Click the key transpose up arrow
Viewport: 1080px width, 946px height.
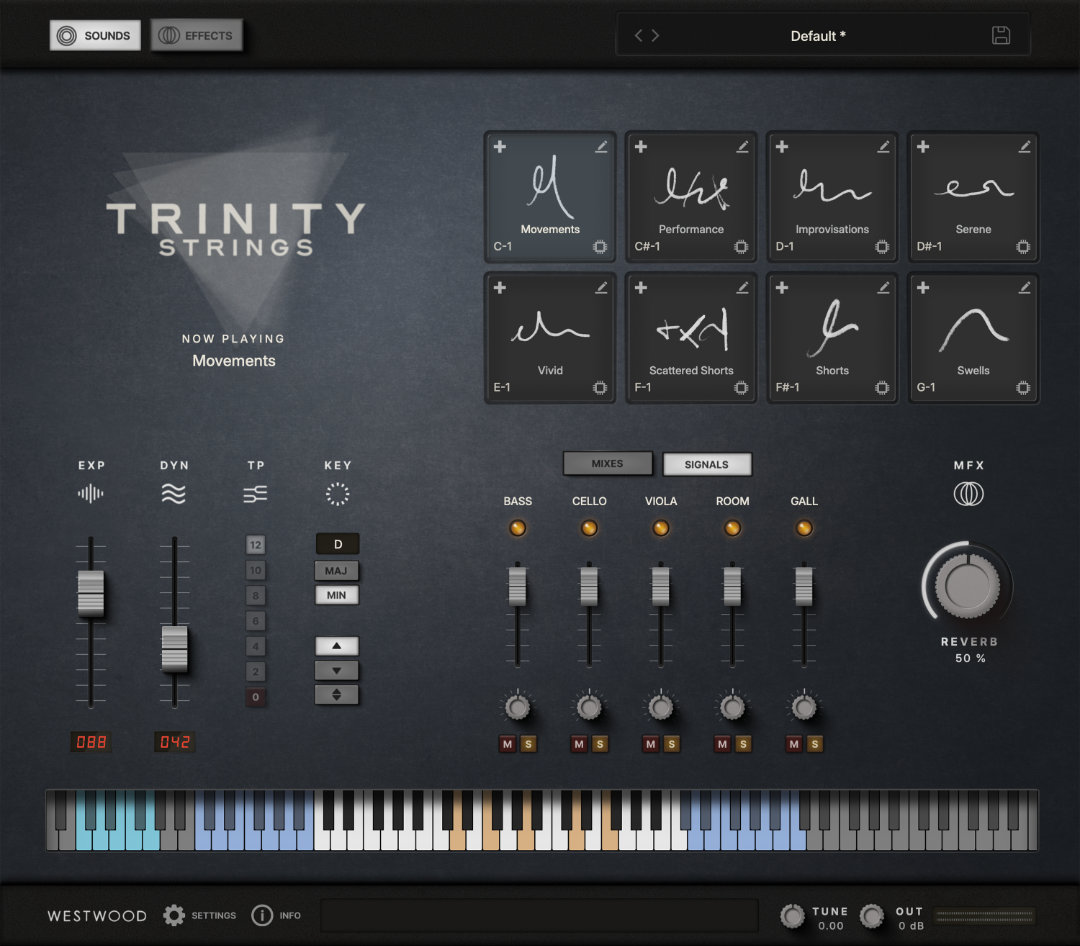click(x=337, y=646)
